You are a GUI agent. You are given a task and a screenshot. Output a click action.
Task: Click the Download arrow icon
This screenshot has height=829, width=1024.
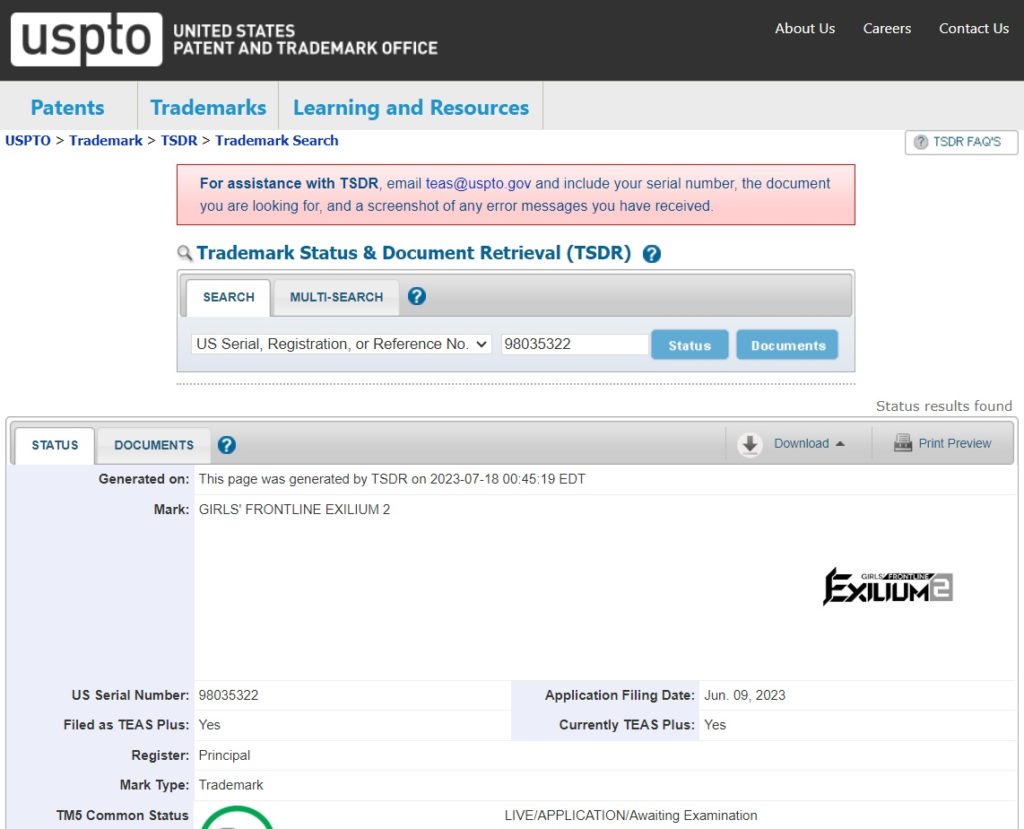click(x=750, y=444)
